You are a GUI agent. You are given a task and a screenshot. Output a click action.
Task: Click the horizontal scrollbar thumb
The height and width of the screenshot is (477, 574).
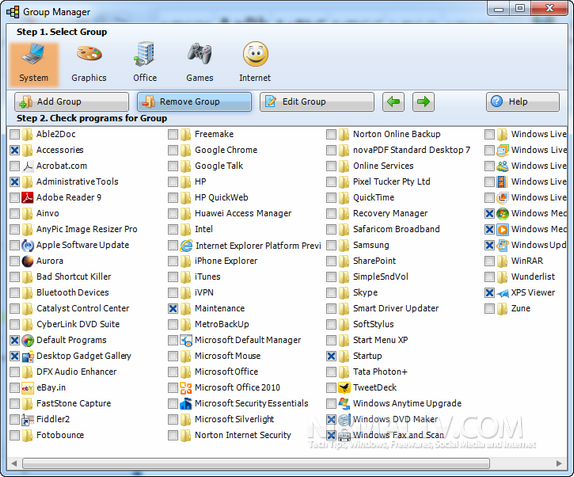(256, 463)
